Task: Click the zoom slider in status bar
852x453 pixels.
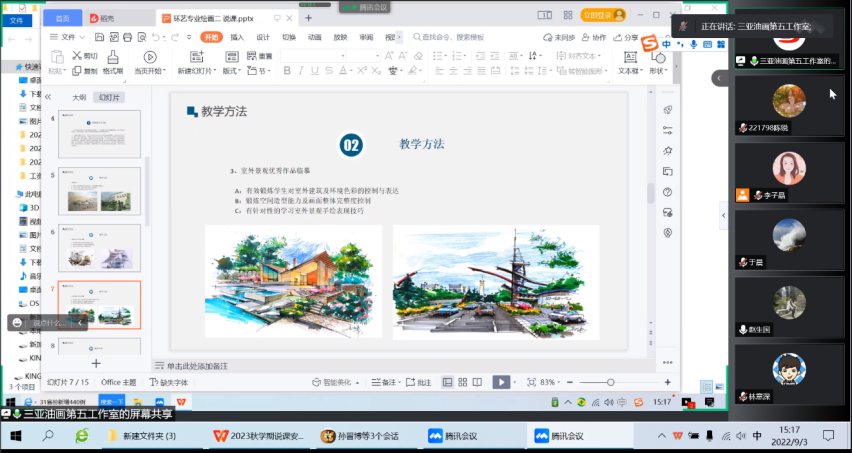Action: click(611, 382)
